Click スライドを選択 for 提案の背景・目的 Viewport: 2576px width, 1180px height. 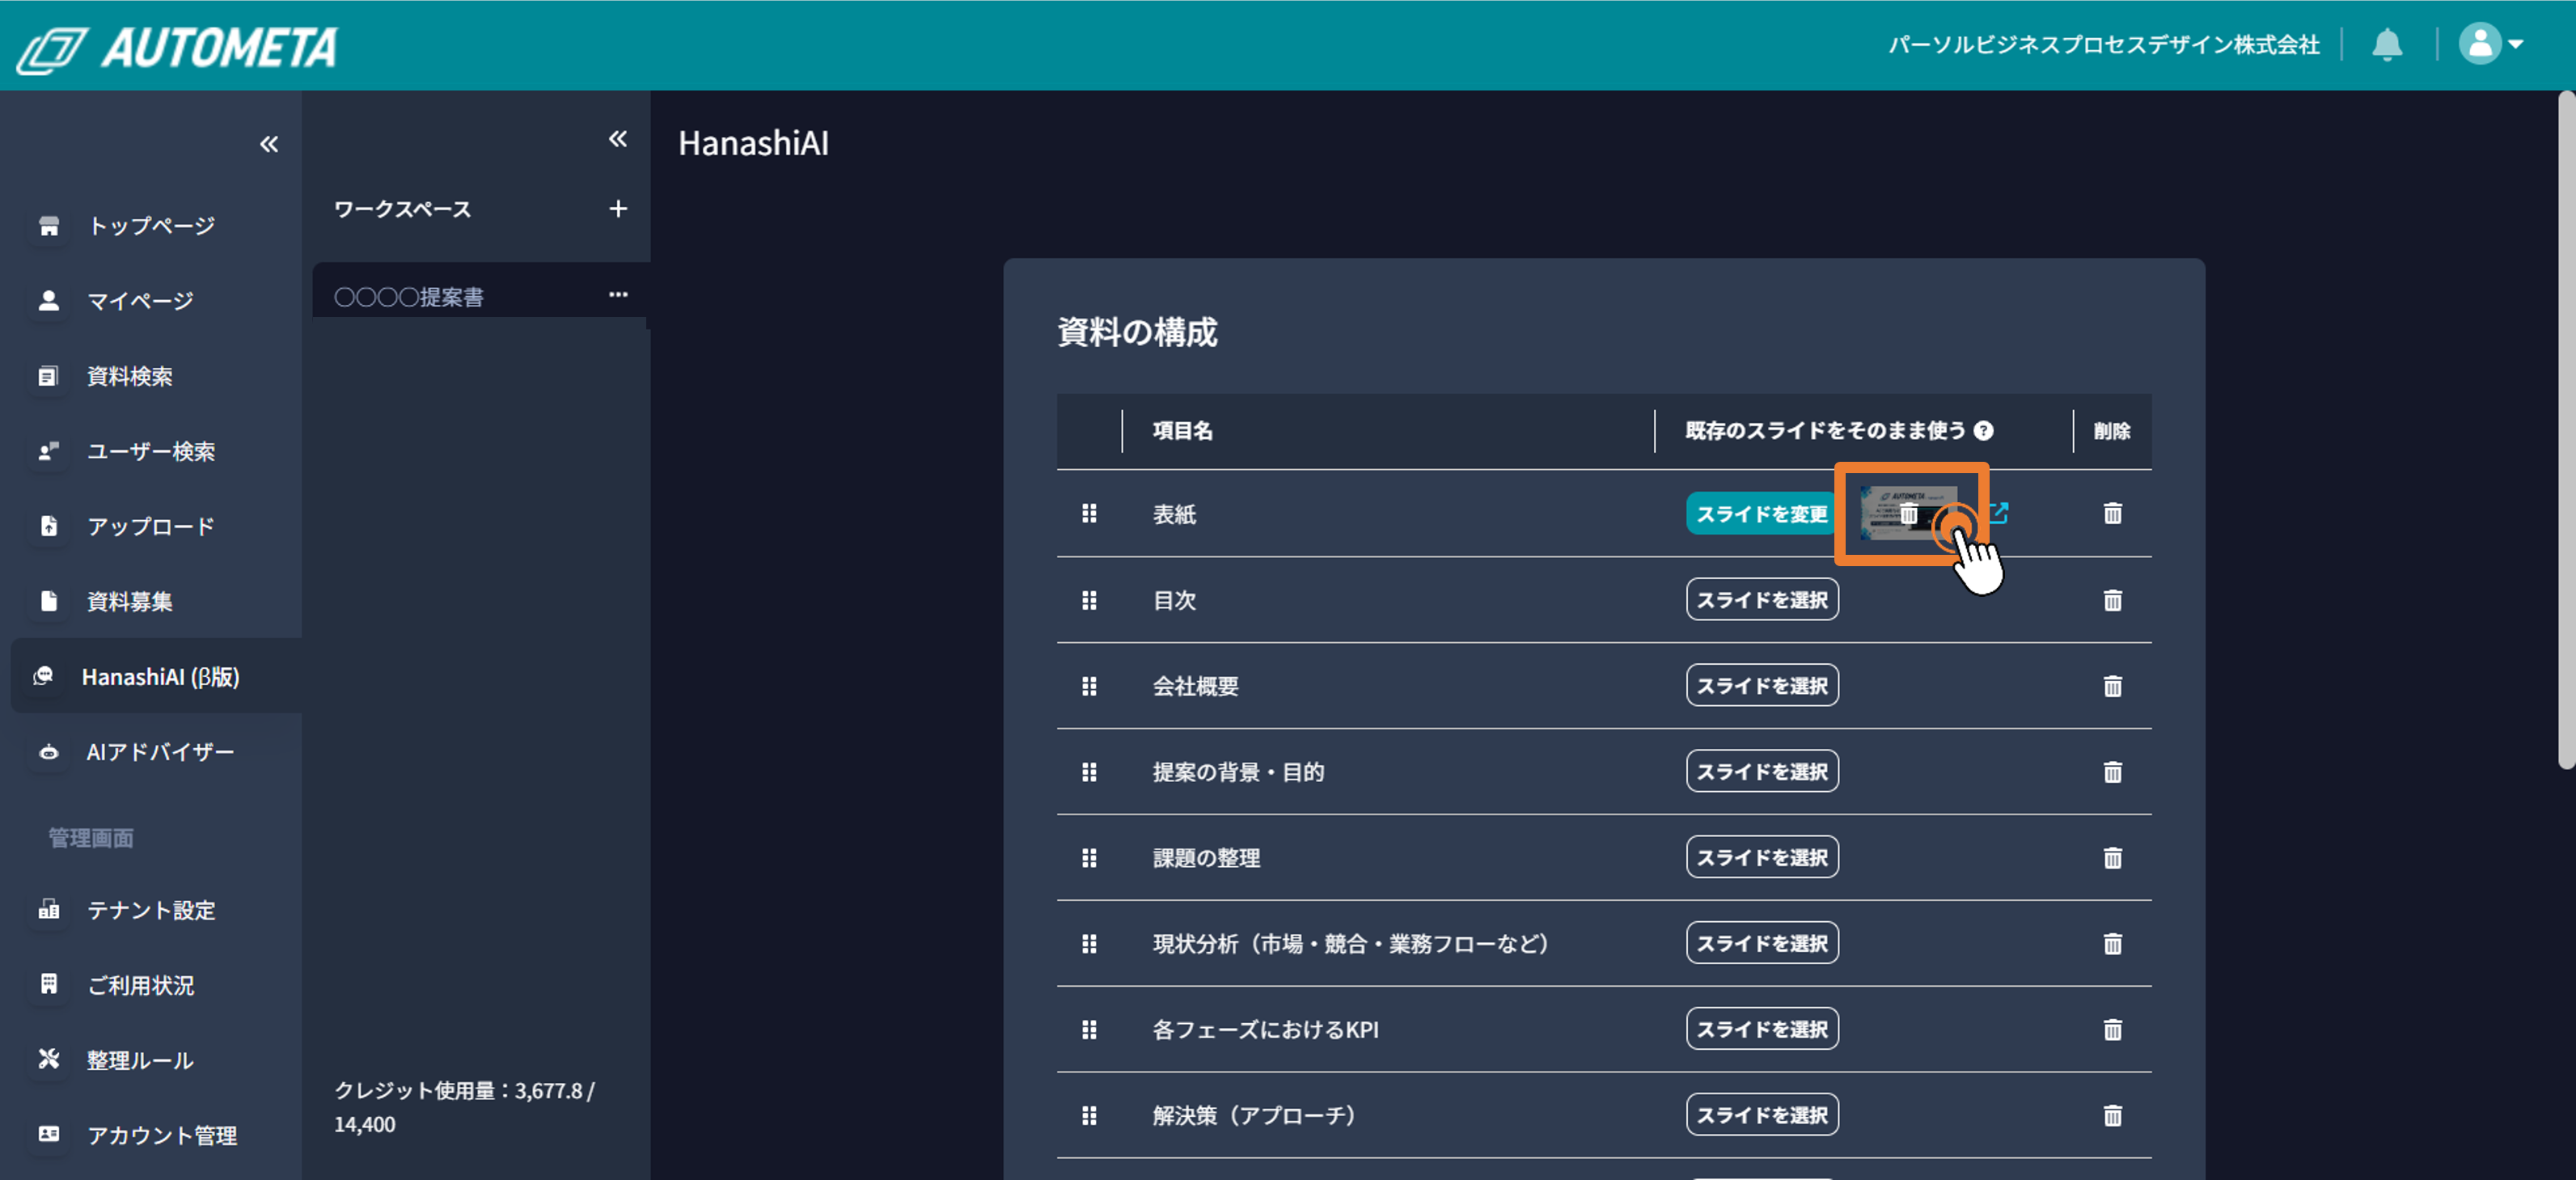click(x=1762, y=772)
